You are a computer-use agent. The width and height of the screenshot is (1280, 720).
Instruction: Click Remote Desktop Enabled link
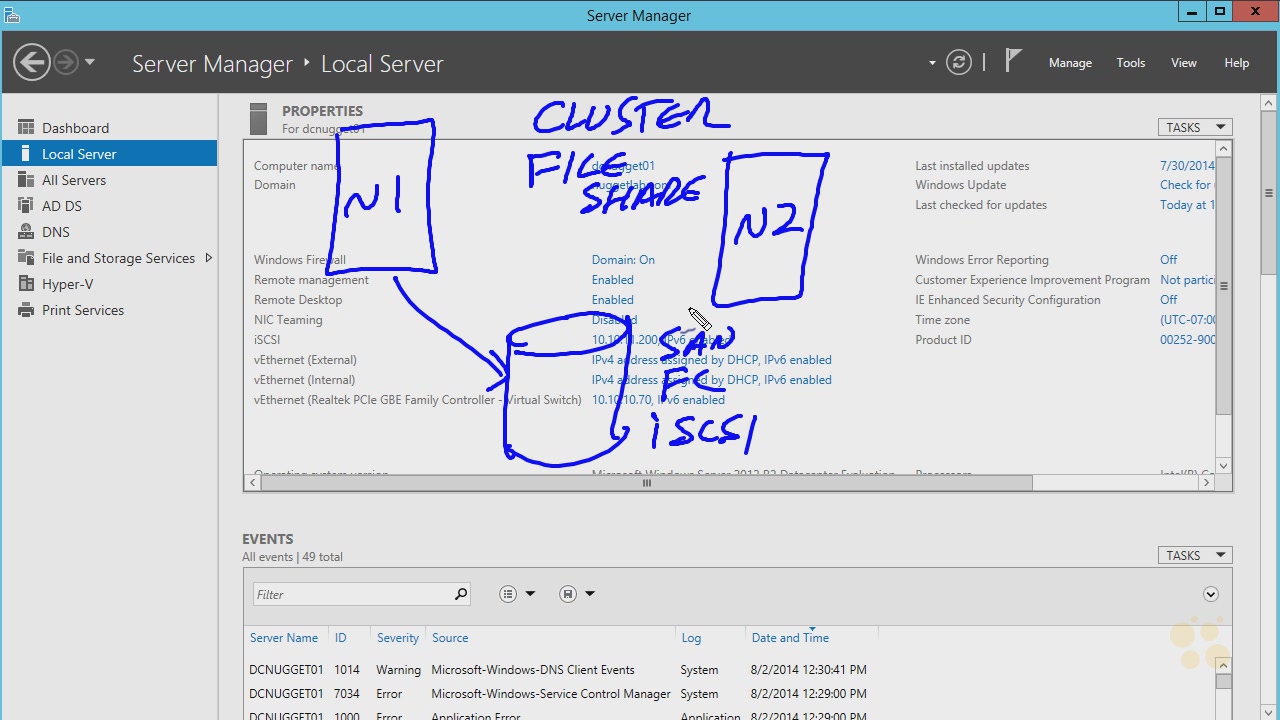click(612, 300)
